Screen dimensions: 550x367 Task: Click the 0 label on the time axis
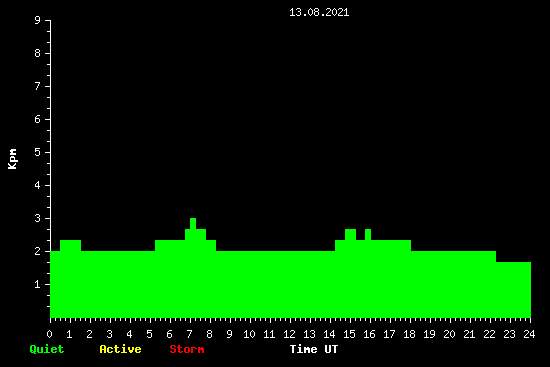pyautogui.click(x=49, y=334)
